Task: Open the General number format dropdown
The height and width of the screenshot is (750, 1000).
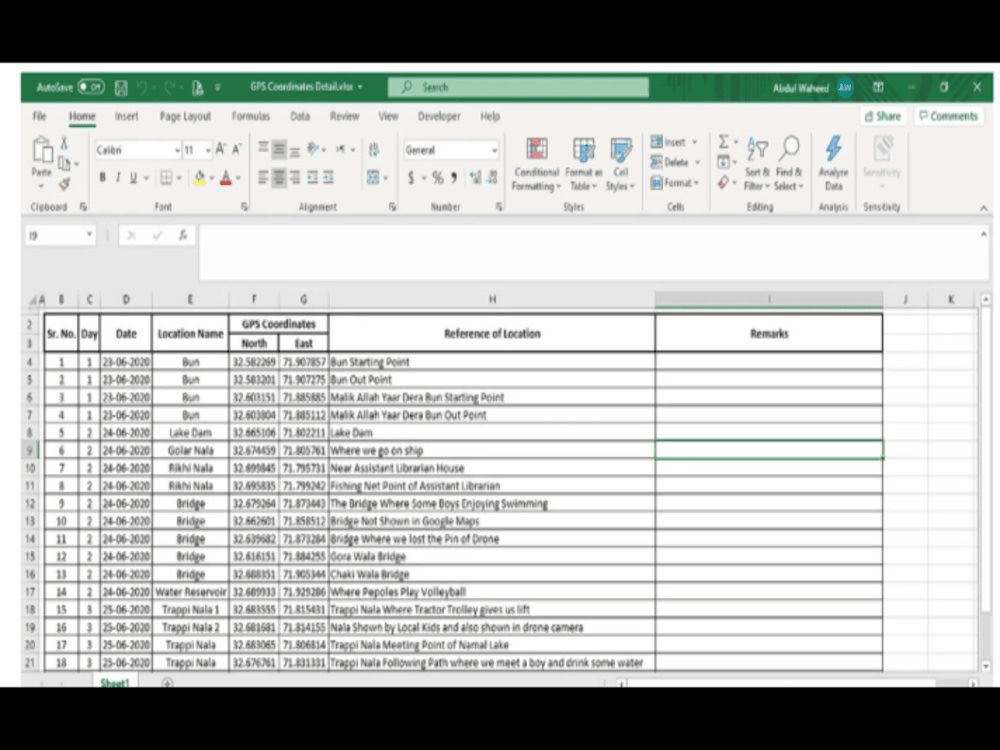Action: click(494, 151)
